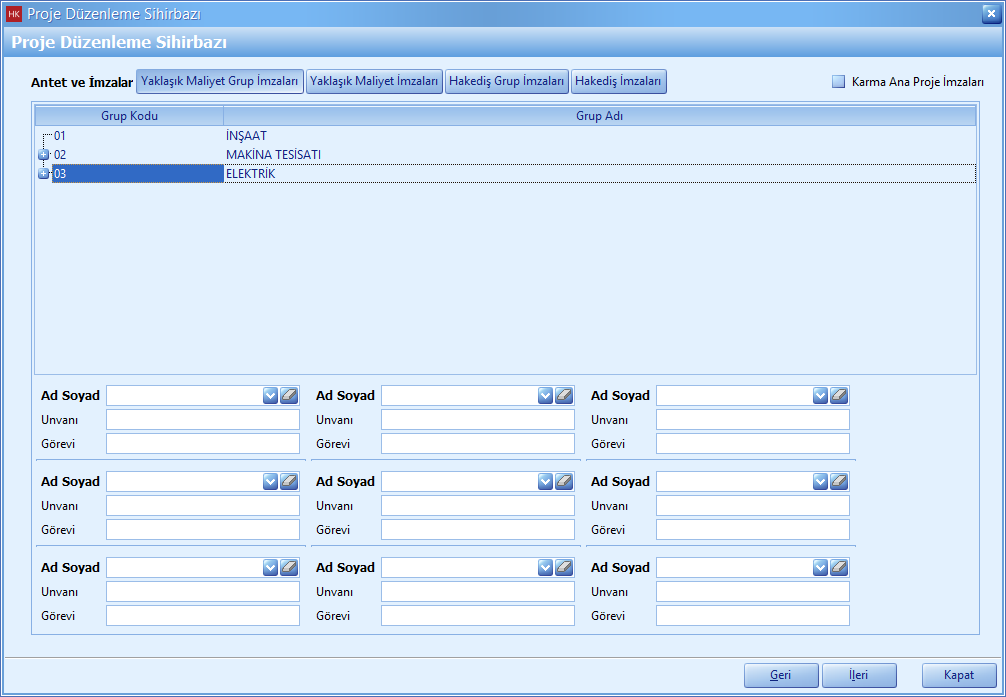The width and height of the screenshot is (1006, 697).
Task: Expand the 03 ELEKTRİK group node
Action: coord(43,174)
